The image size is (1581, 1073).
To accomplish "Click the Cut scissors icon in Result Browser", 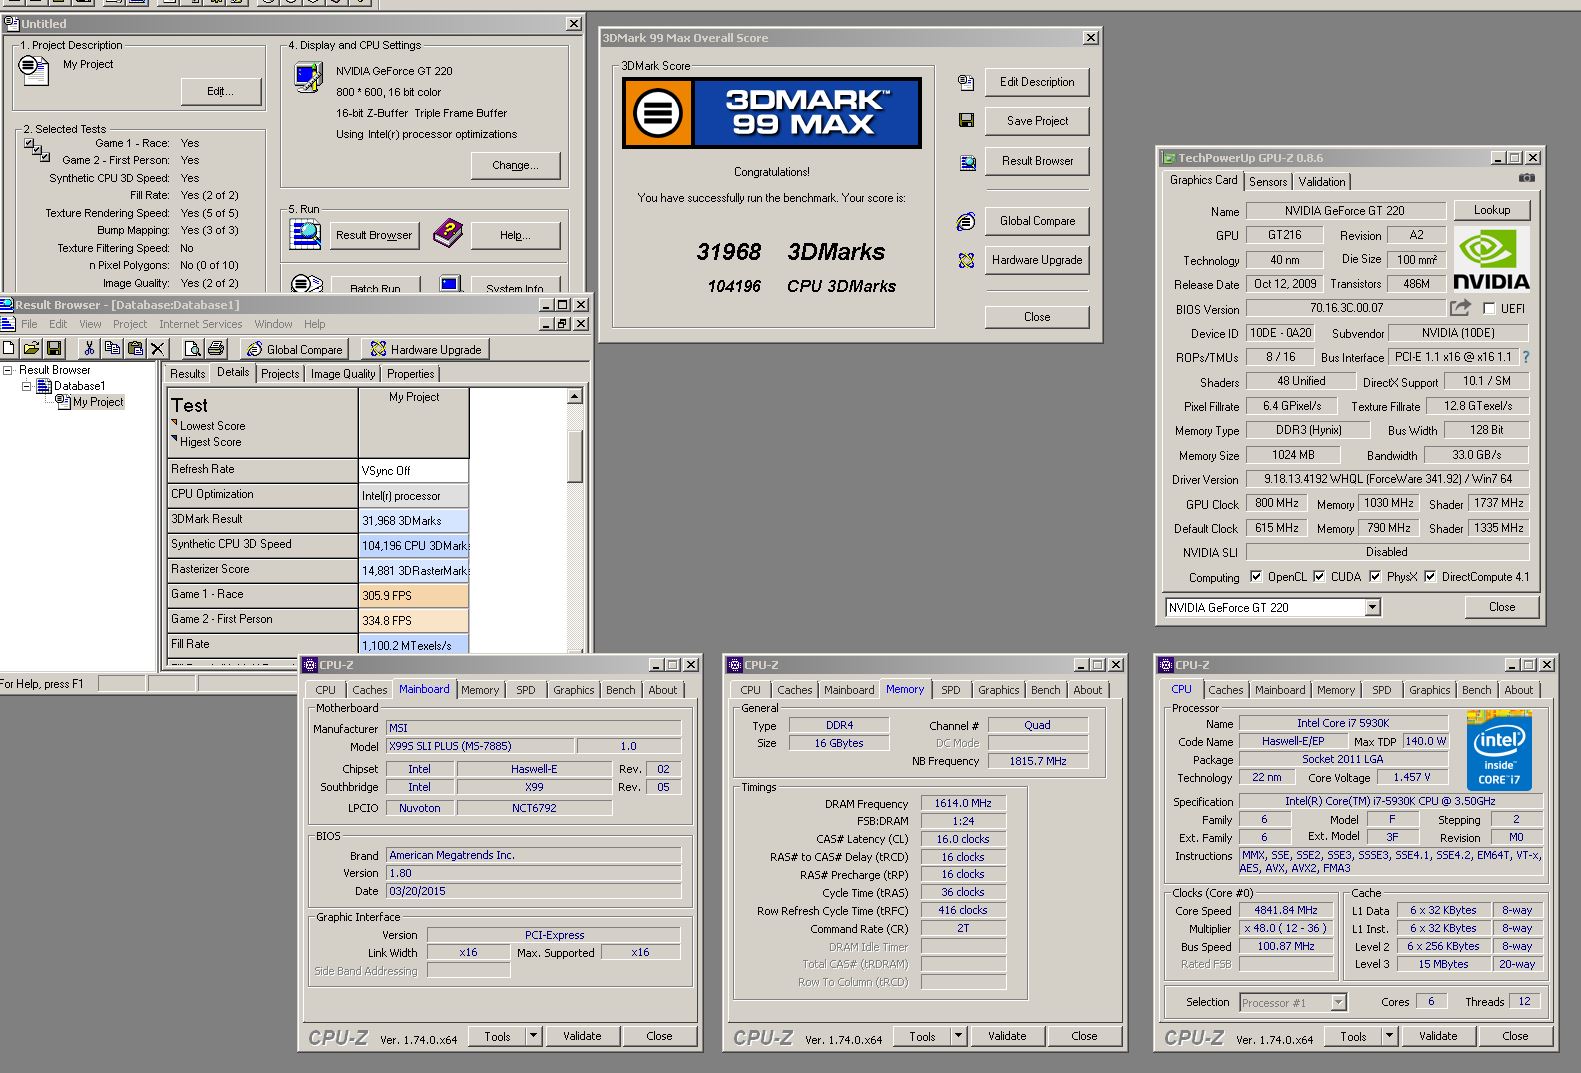I will [x=89, y=348].
